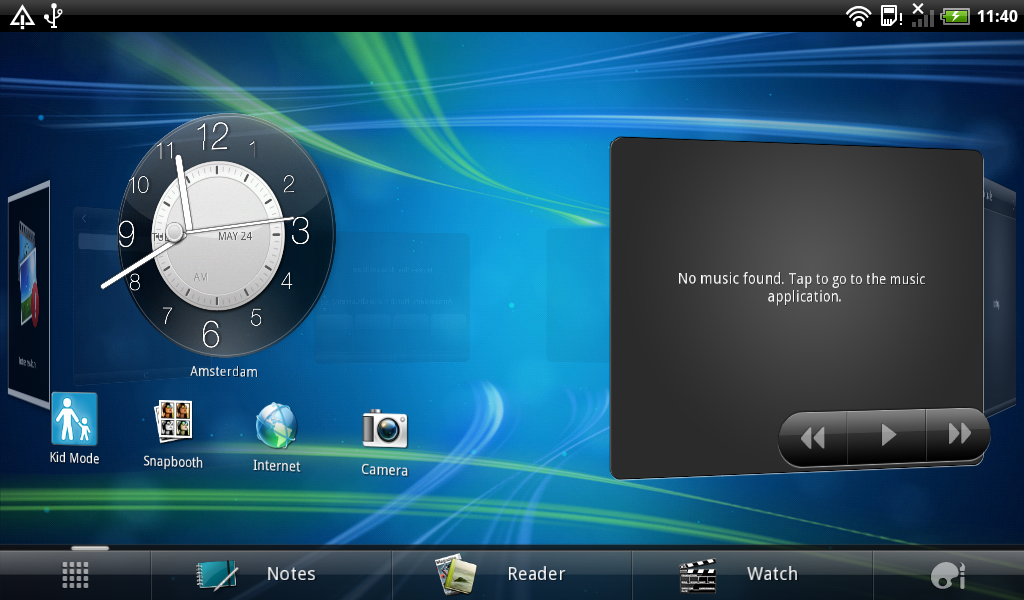Tap the Amsterdam city label
The image size is (1024, 600).
(x=224, y=371)
